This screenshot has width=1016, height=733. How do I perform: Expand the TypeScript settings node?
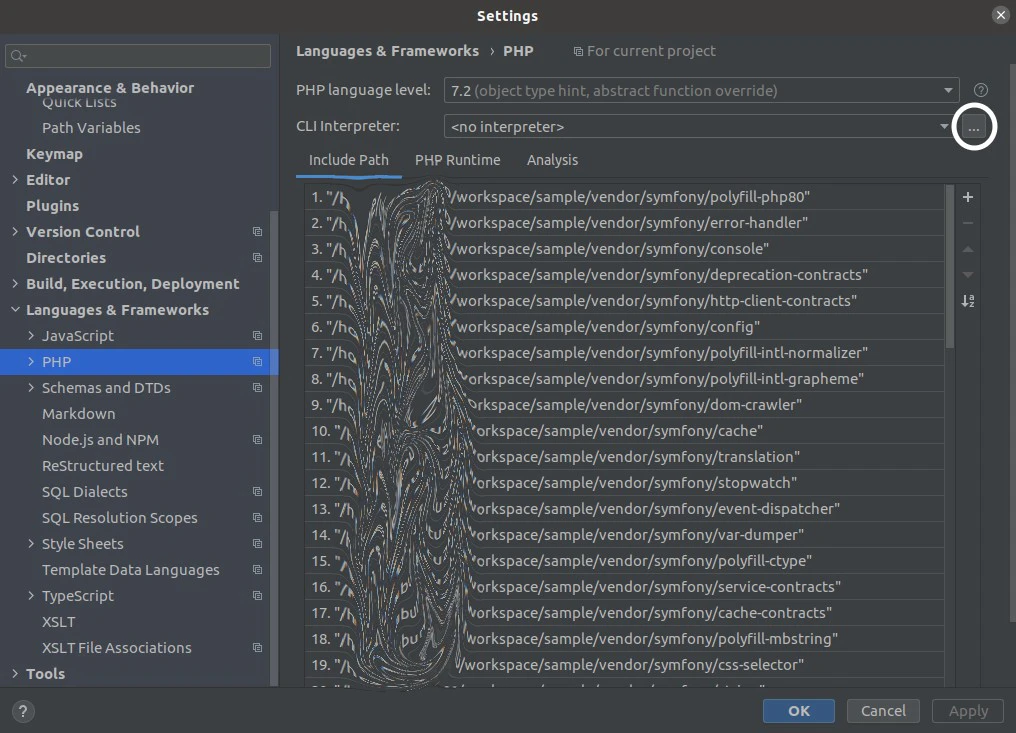tap(30, 596)
